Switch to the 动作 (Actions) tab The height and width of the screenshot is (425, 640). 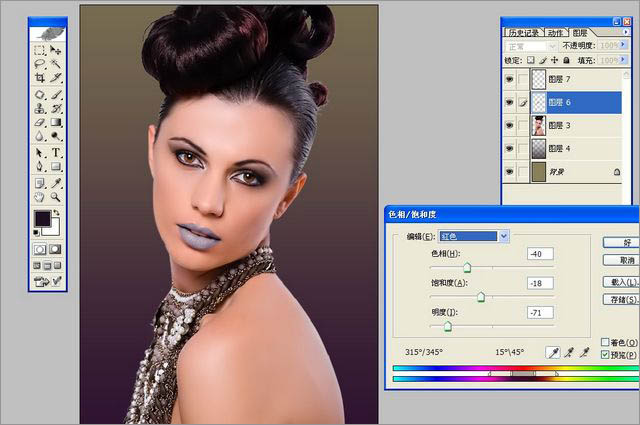pyautogui.click(x=557, y=32)
